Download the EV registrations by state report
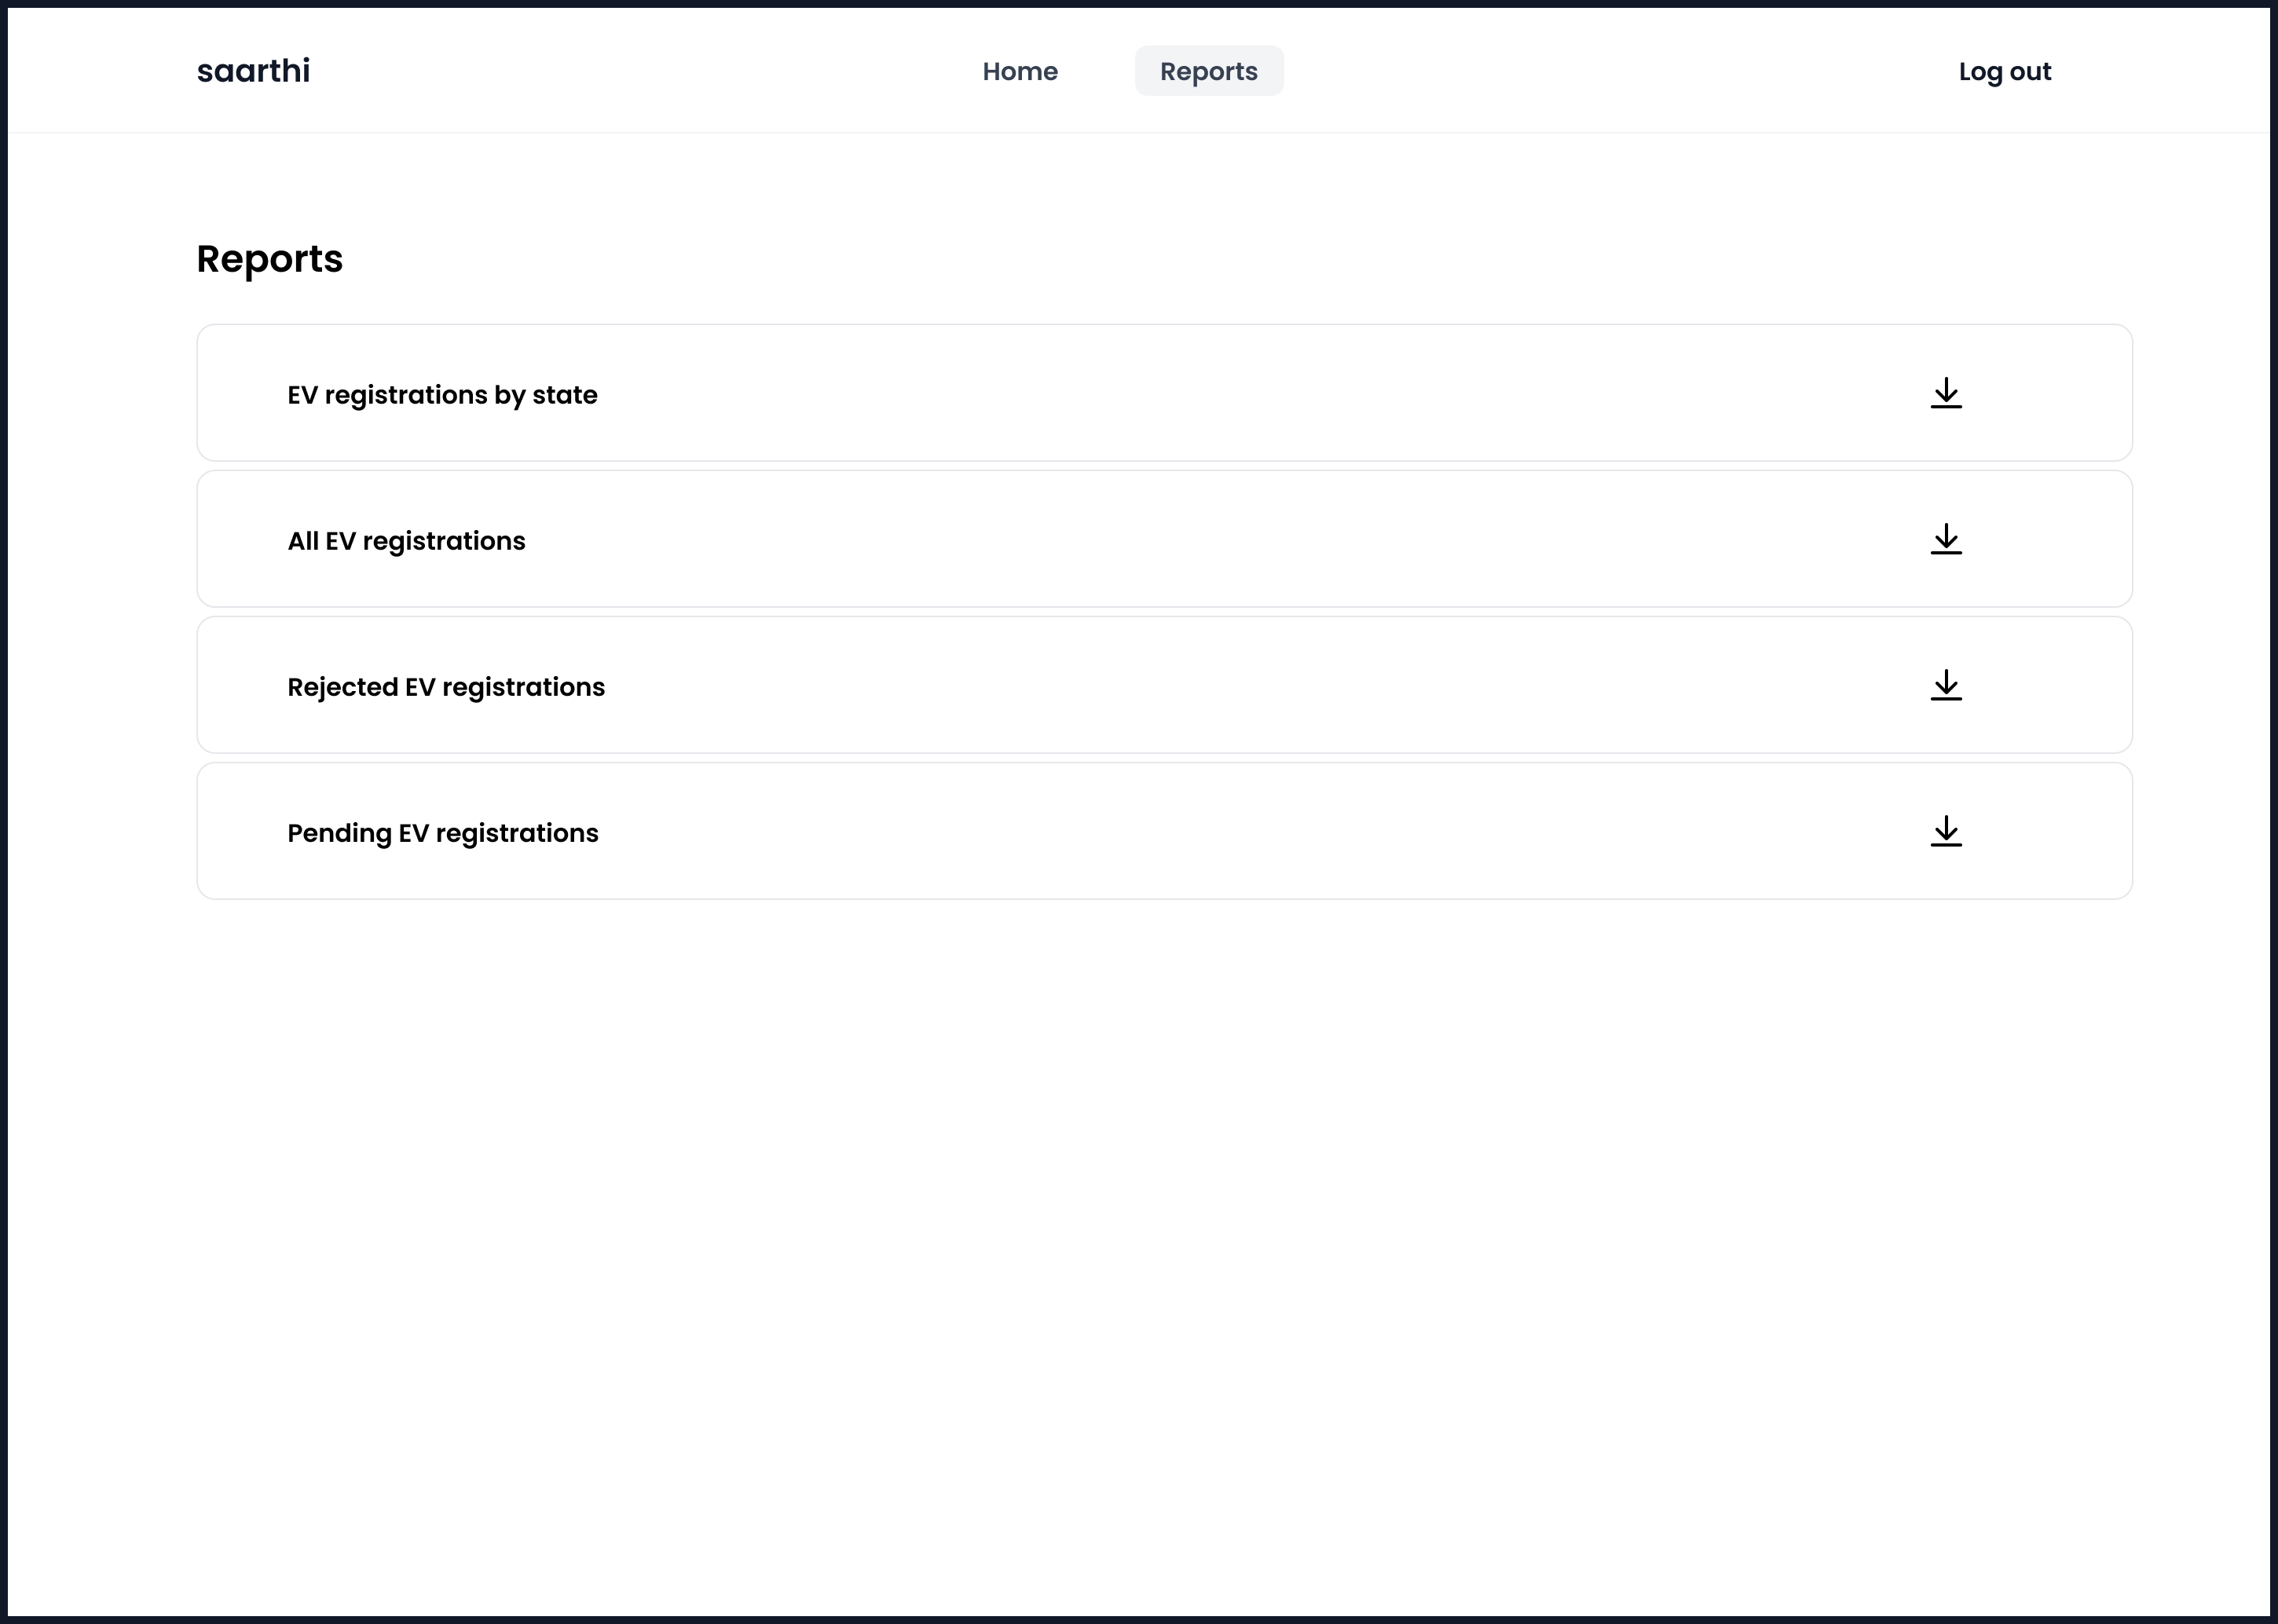Viewport: 2278px width, 1624px height. pos(1945,393)
